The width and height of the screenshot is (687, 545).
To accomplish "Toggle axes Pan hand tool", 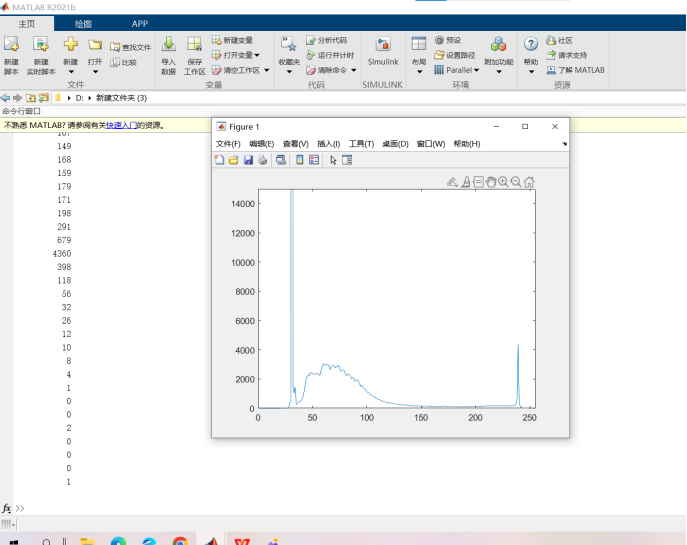I will [491, 182].
